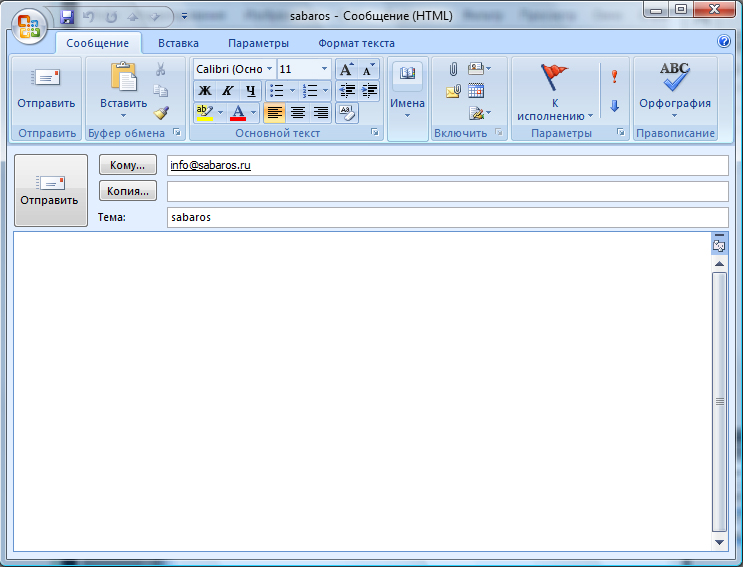Click the Кому... button
743x567 pixels.
127,165
